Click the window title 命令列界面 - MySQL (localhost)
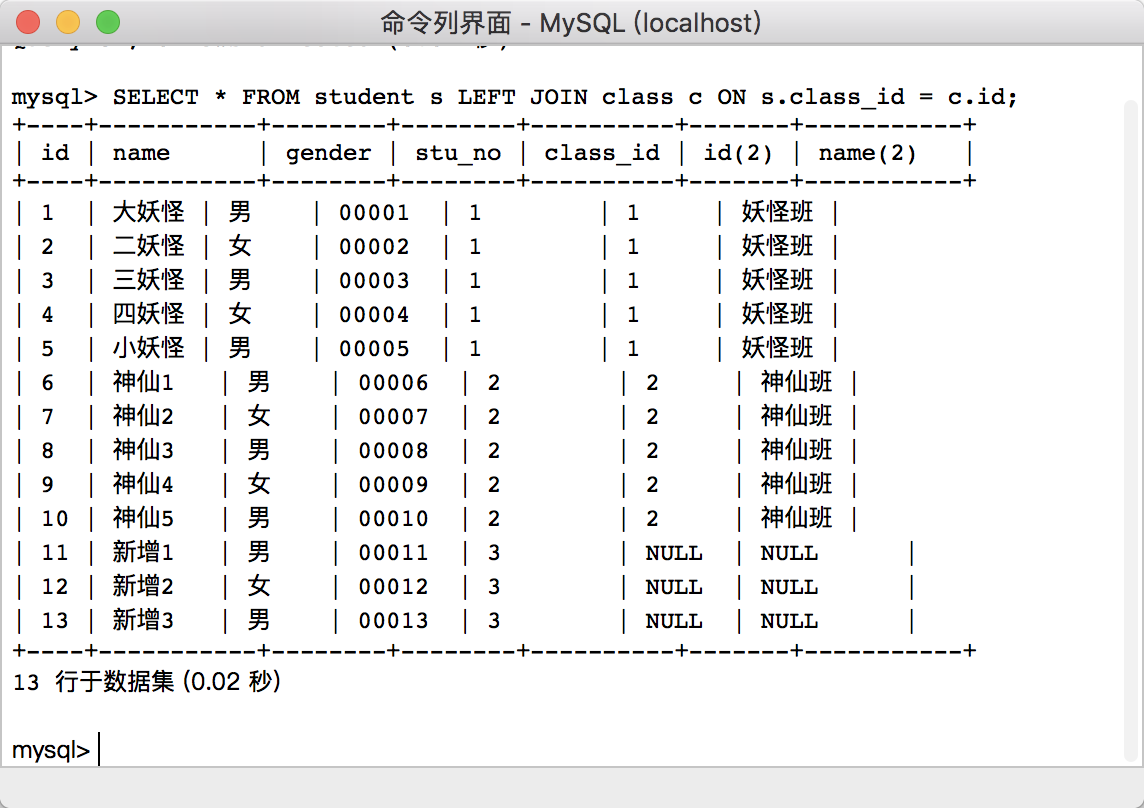 click(x=571, y=22)
